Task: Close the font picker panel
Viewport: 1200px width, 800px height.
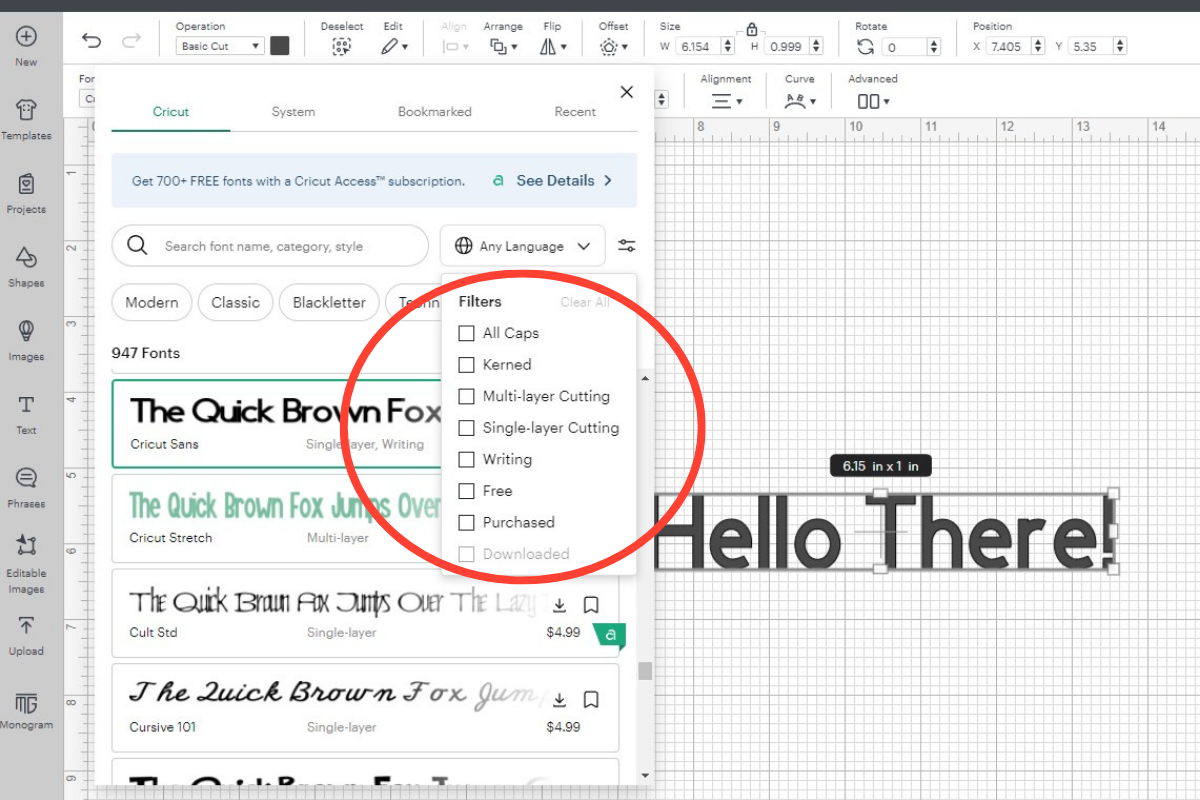Action: pos(627,92)
